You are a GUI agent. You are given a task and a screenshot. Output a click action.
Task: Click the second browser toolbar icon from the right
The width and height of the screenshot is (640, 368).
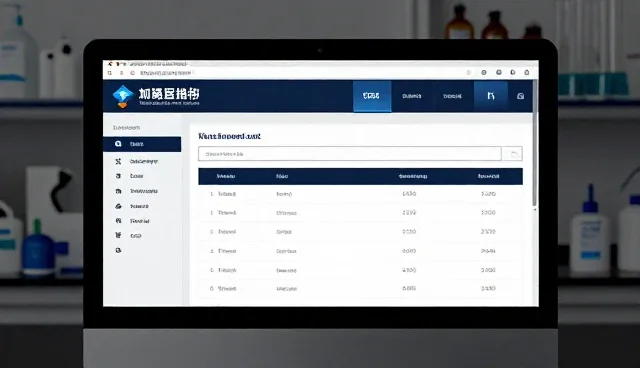pyautogui.click(x=513, y=73)
